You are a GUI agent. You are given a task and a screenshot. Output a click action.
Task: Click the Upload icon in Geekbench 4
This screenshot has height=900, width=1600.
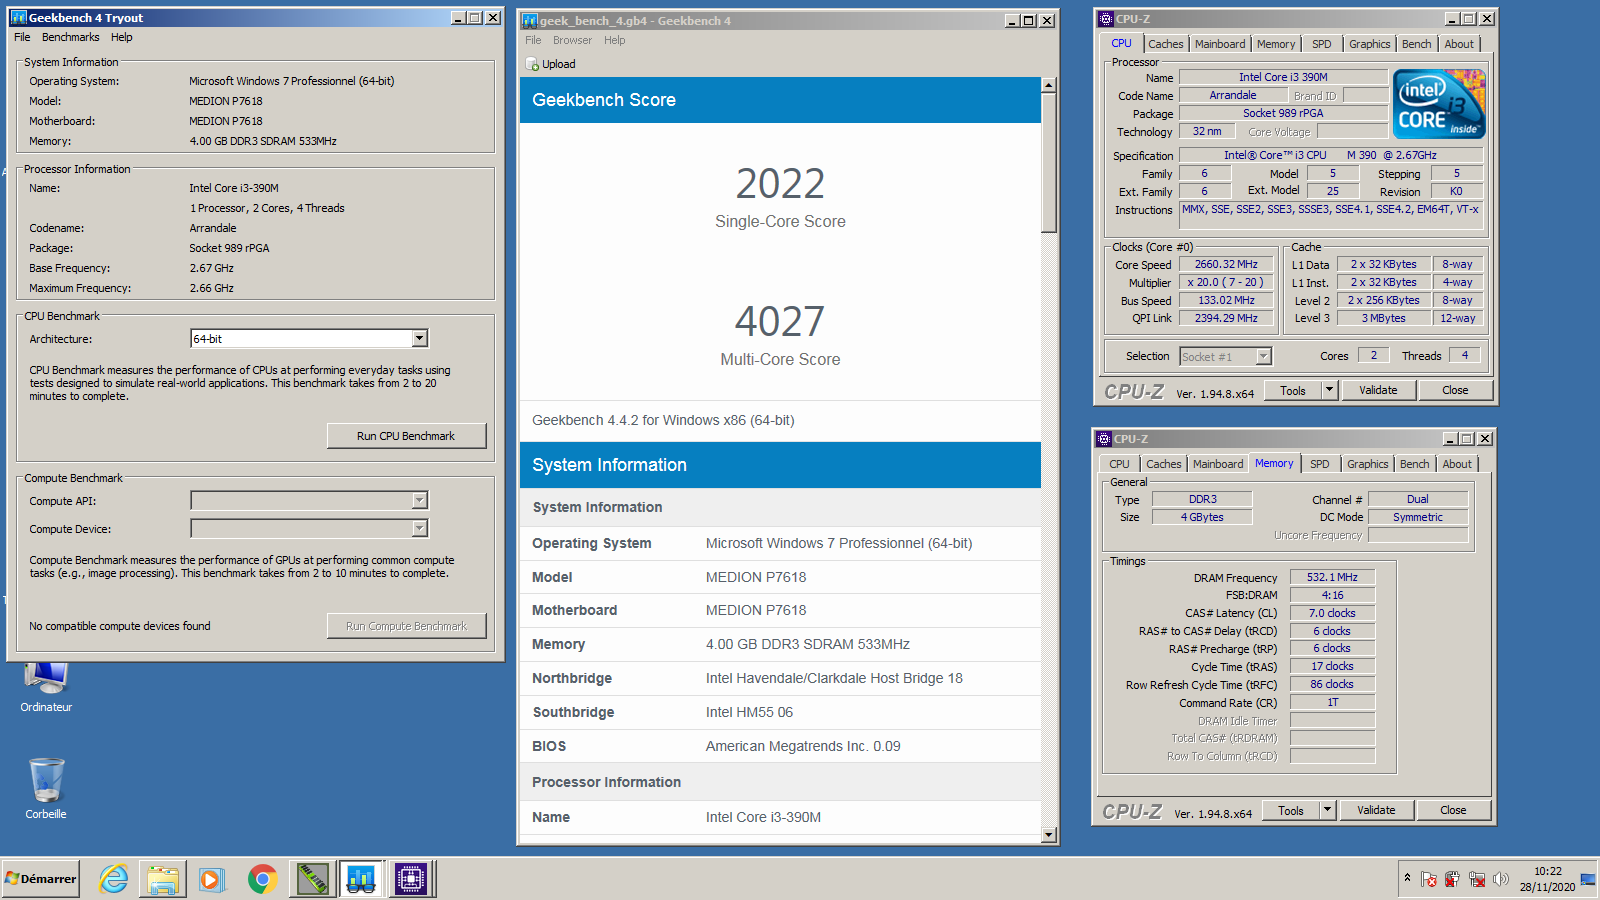[x=532, y=64]
